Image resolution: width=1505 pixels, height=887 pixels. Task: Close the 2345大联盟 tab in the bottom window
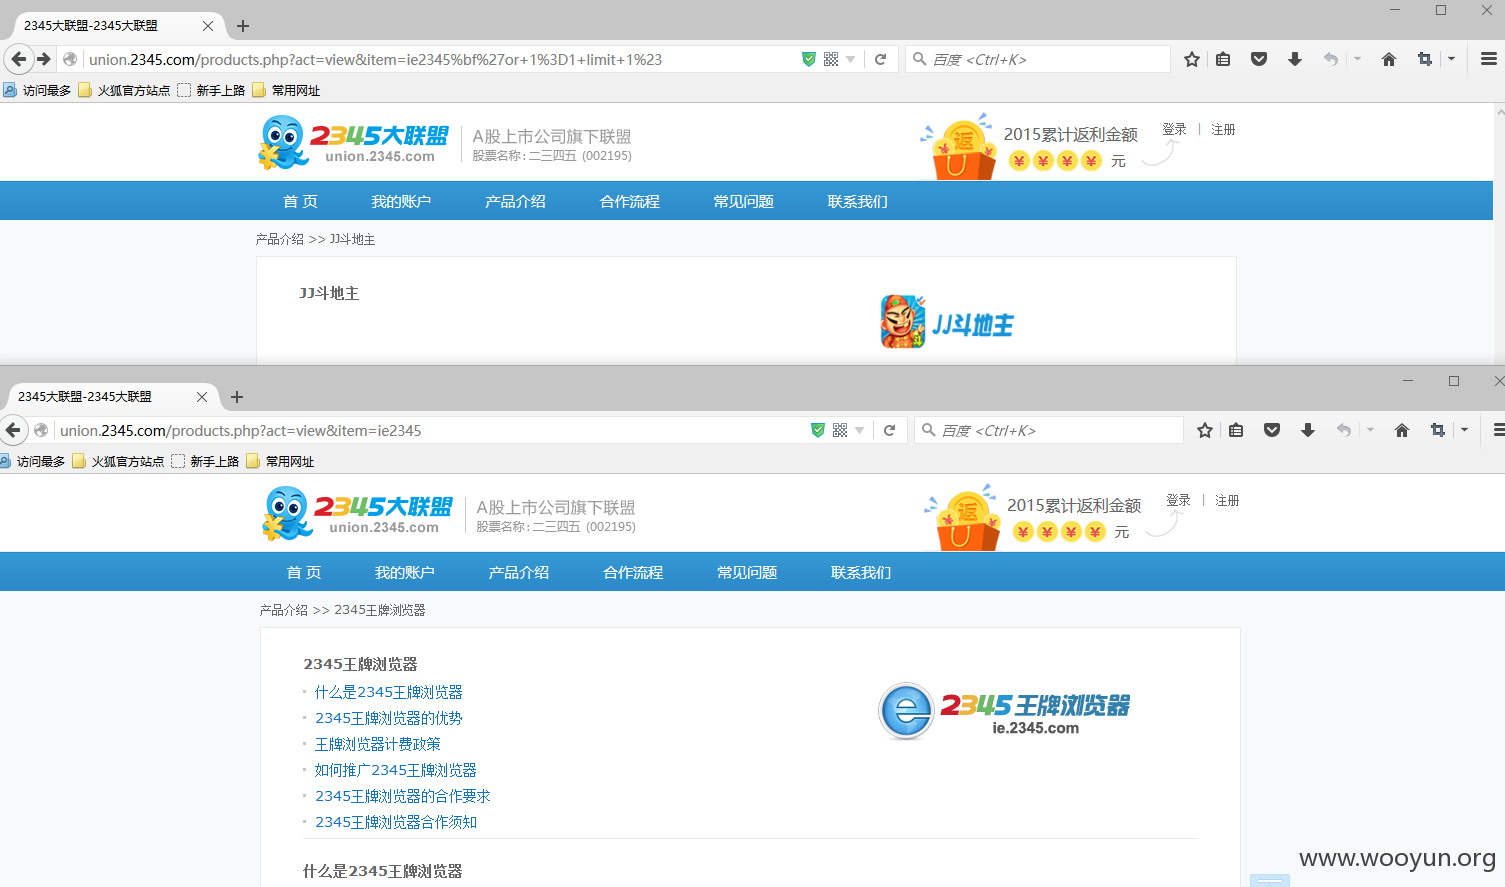202,397
